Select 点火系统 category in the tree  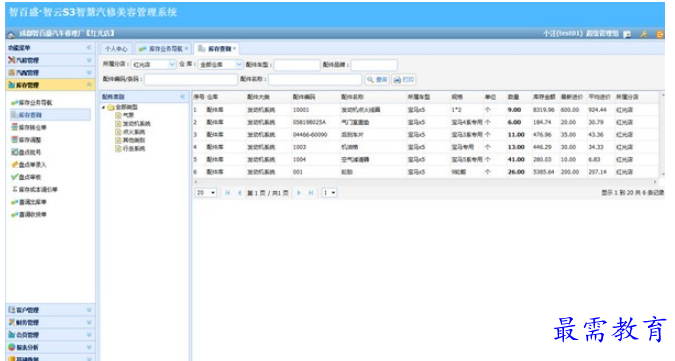(x=130, y=132)
